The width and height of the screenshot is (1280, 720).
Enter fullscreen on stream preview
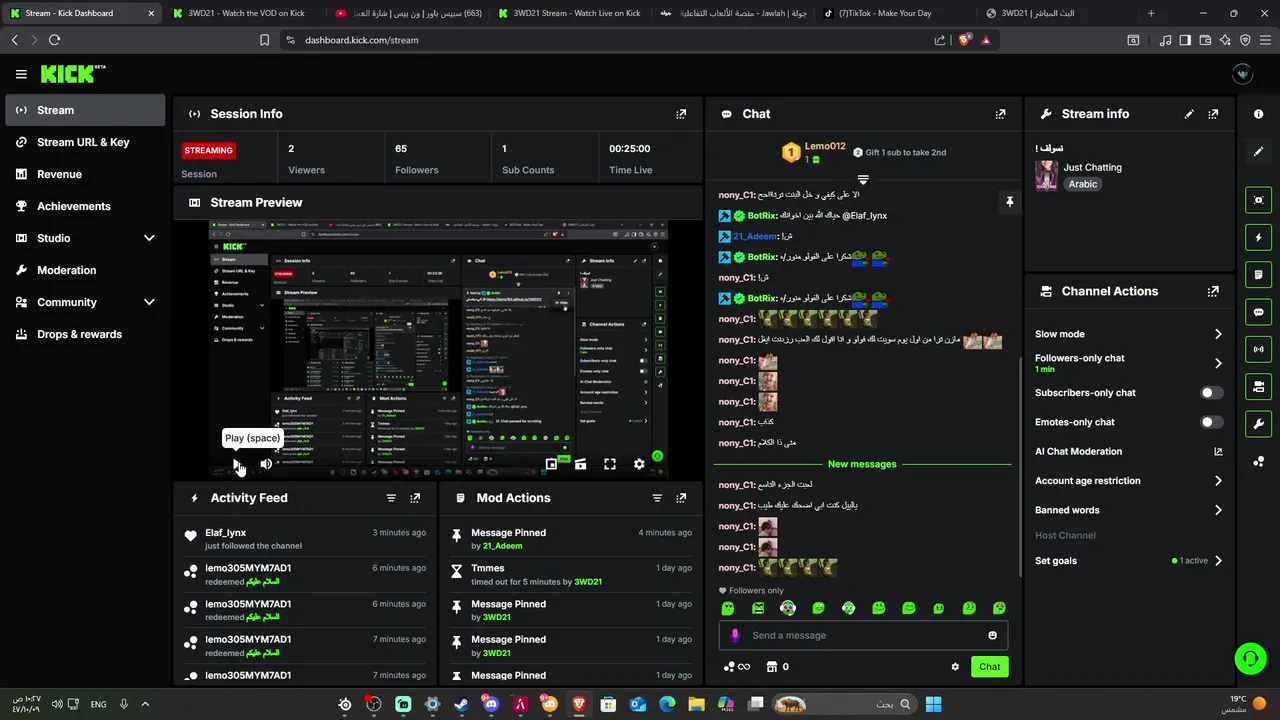coord(609,464)
